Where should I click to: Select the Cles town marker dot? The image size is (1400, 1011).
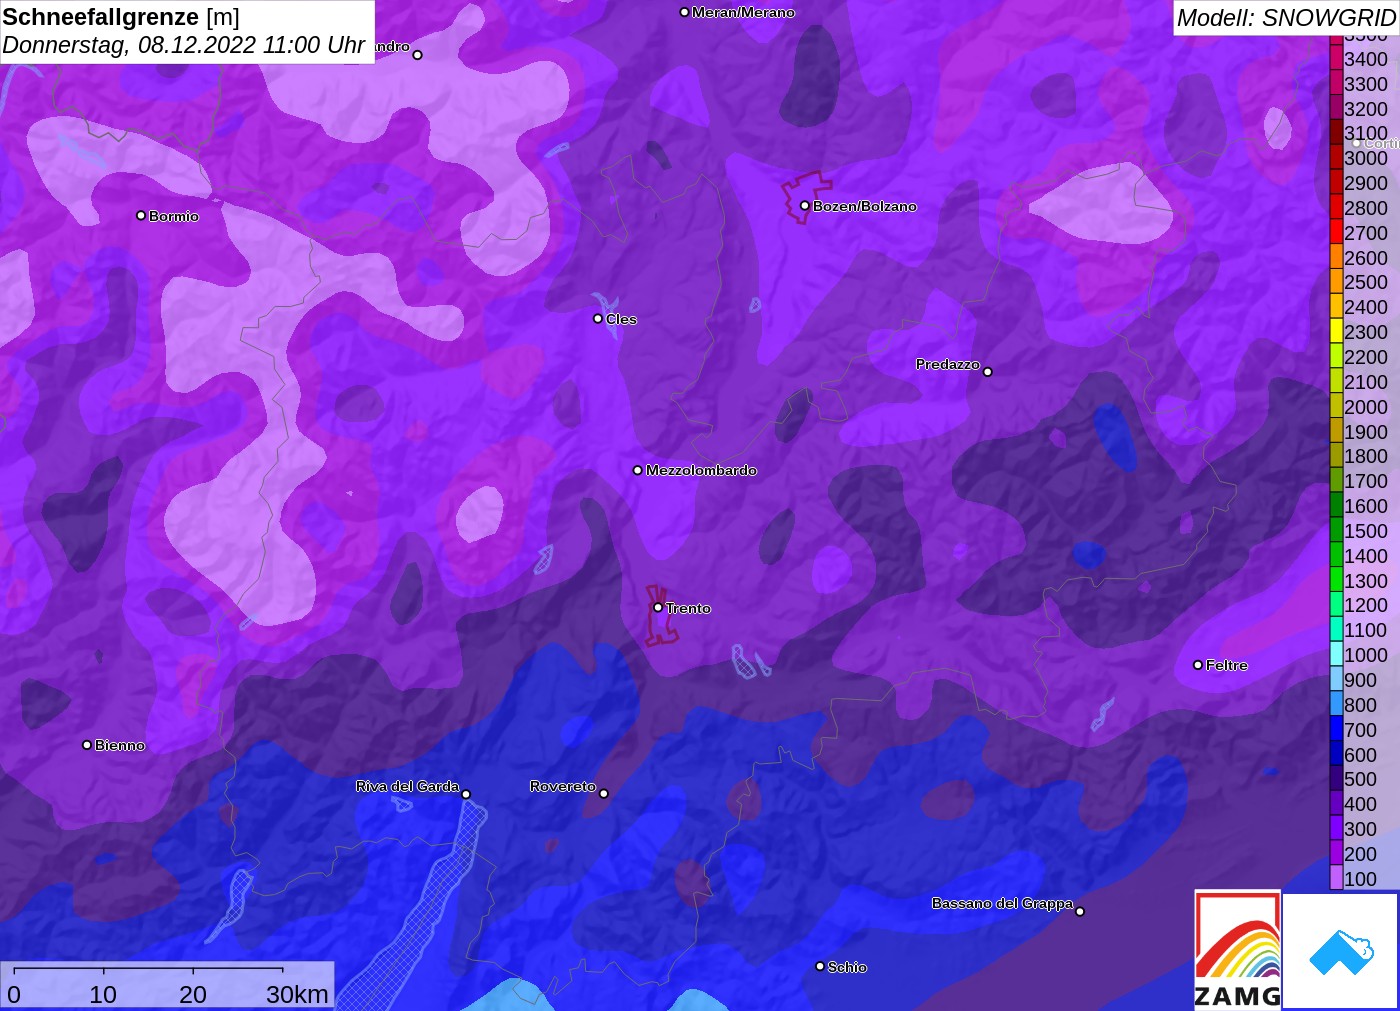598,319
